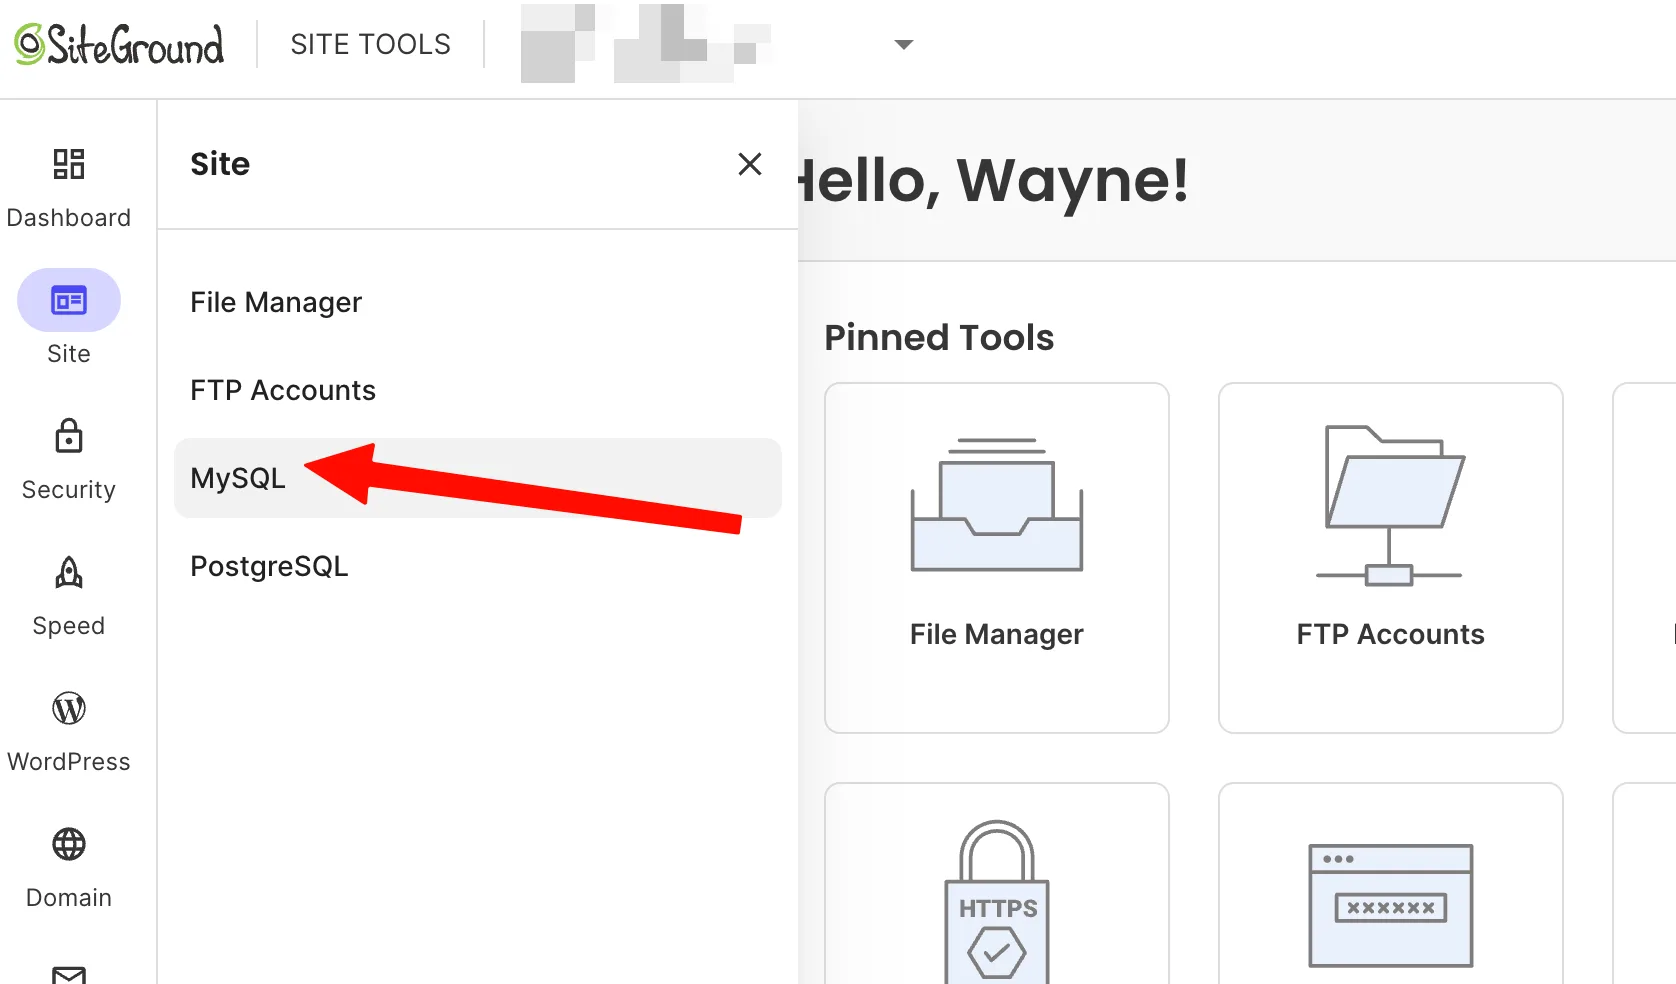
Task: Click the Pinned Tools heading
Action: pos(939,338)
